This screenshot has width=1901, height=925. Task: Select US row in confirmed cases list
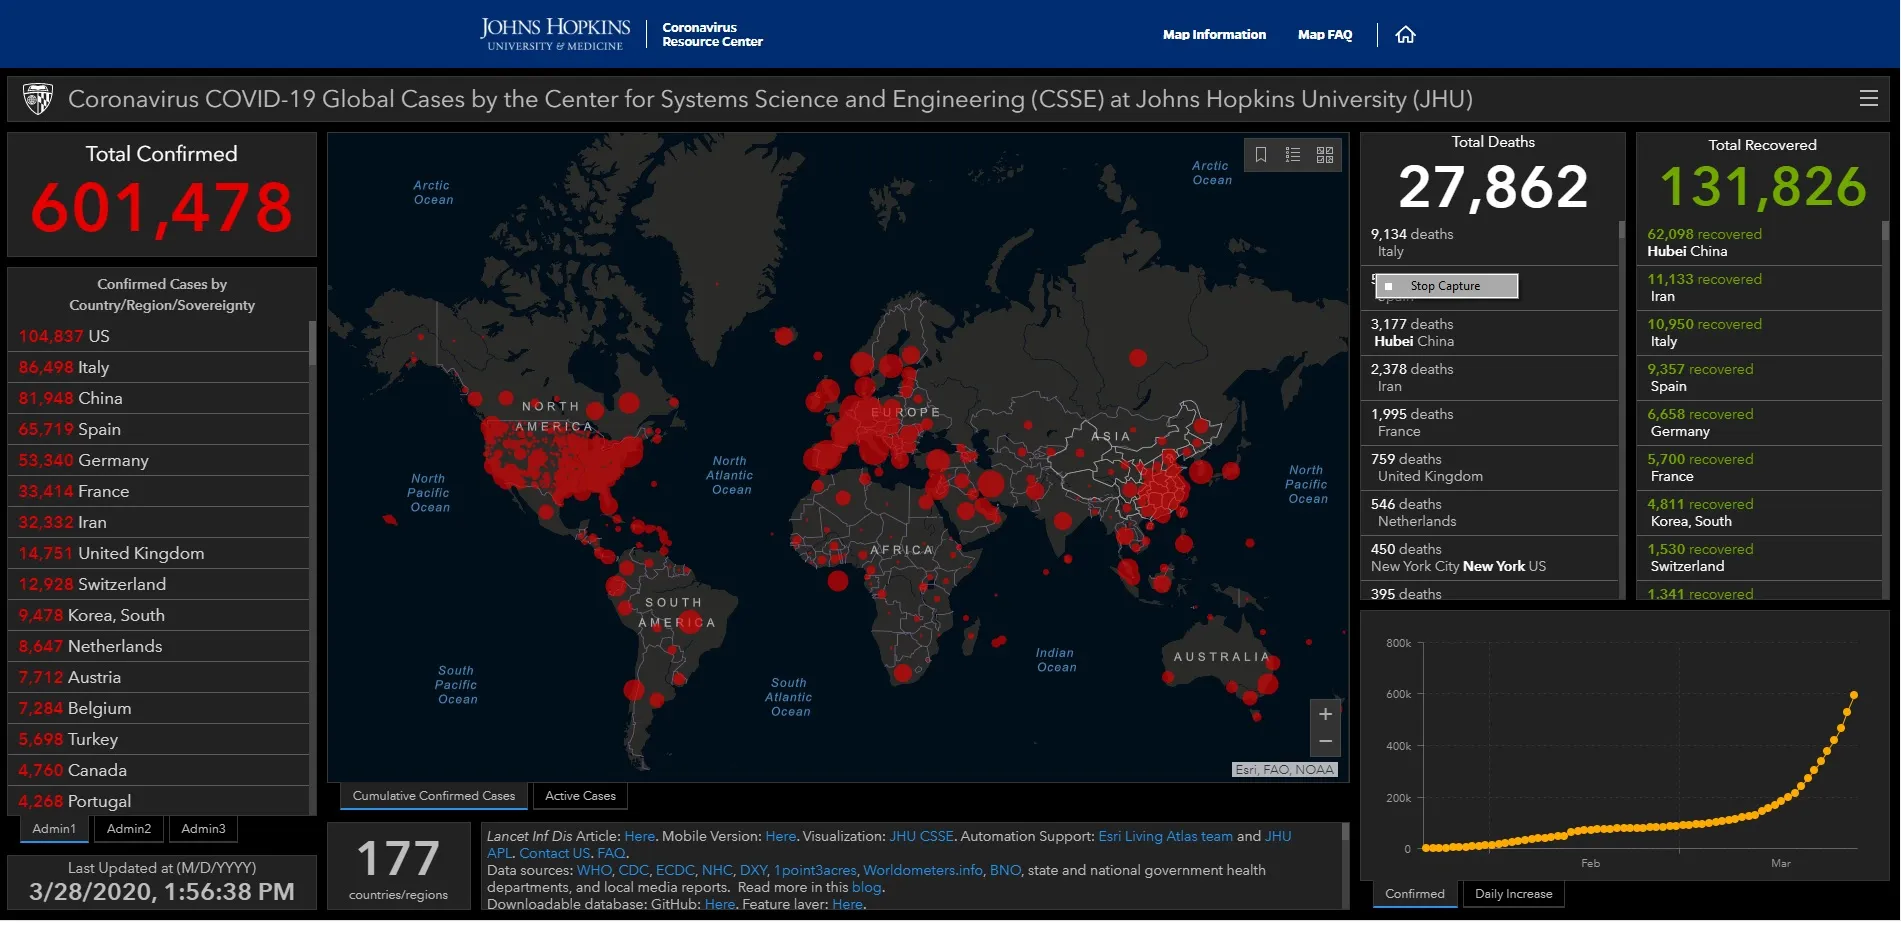[x=160, y=336]
